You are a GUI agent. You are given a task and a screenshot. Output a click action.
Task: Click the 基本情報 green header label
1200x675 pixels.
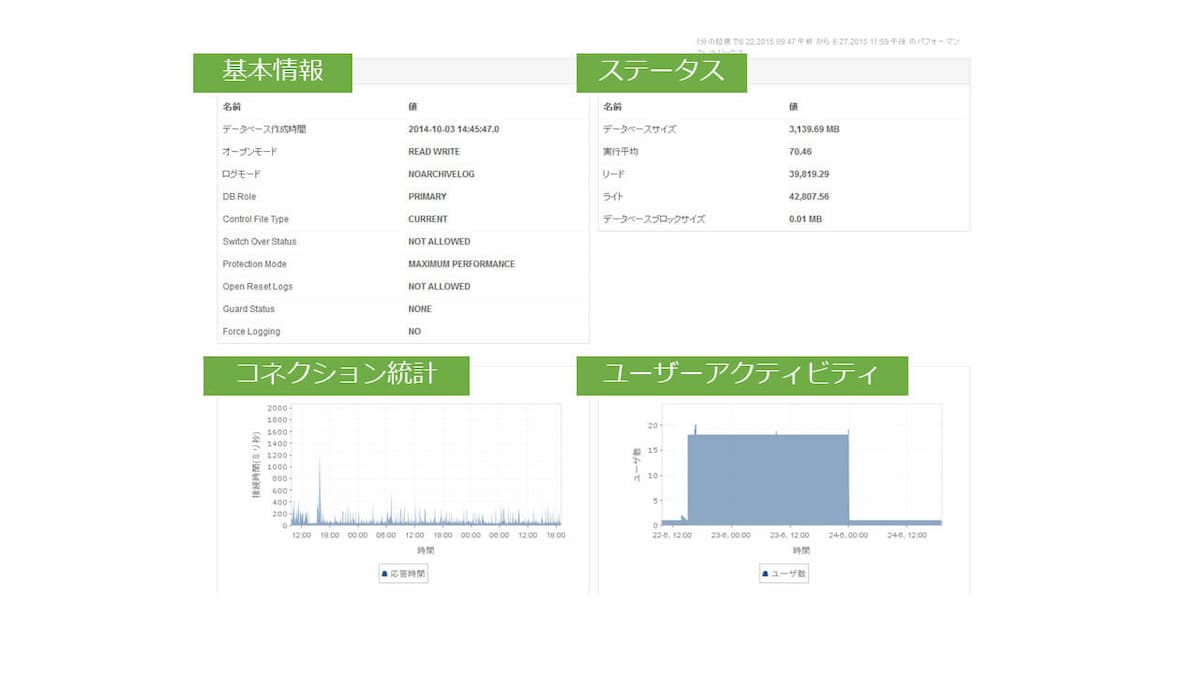[273, 71]
